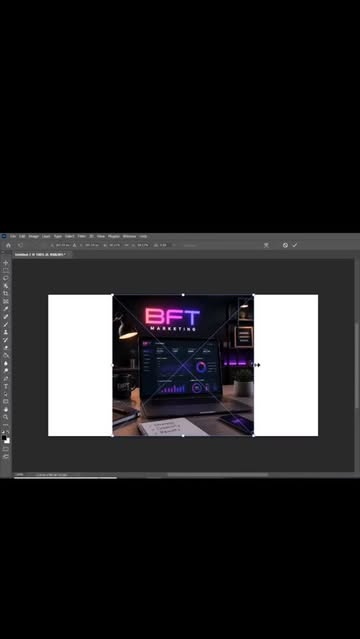Image resolution: width=360 pixels, height=639 pixels.
Task: Select the Move tool
Action: click(x=6, y=262)
